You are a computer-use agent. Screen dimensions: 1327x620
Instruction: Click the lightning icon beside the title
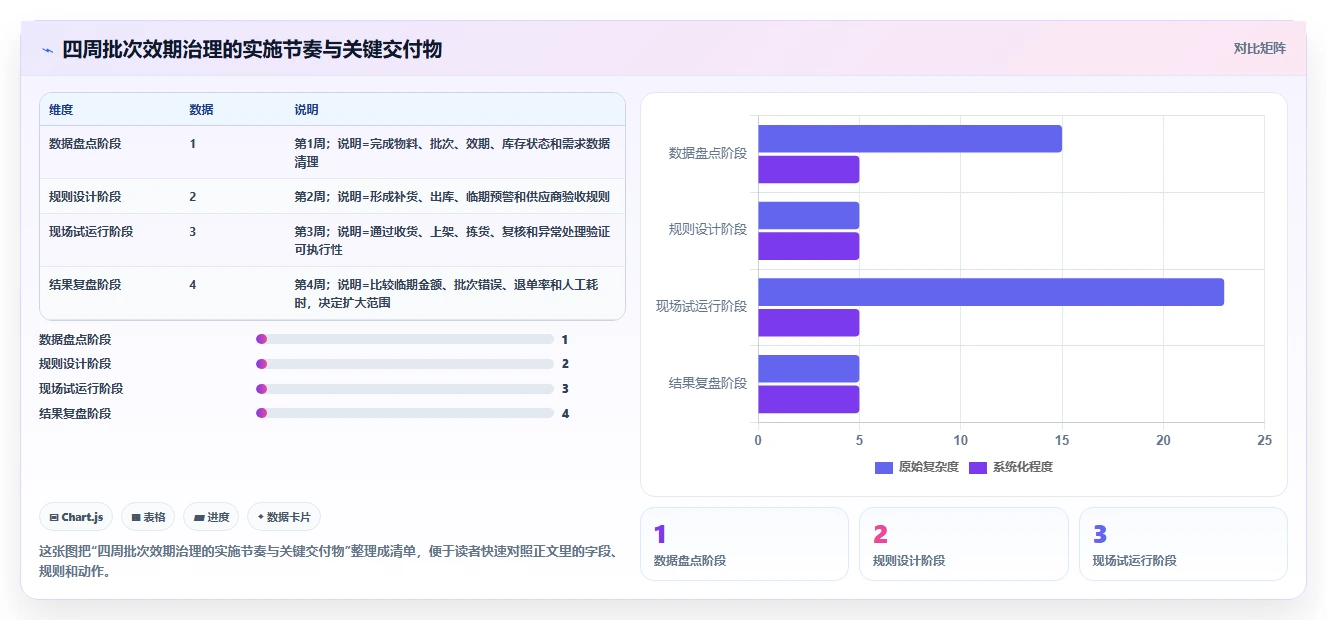(47, 49)
